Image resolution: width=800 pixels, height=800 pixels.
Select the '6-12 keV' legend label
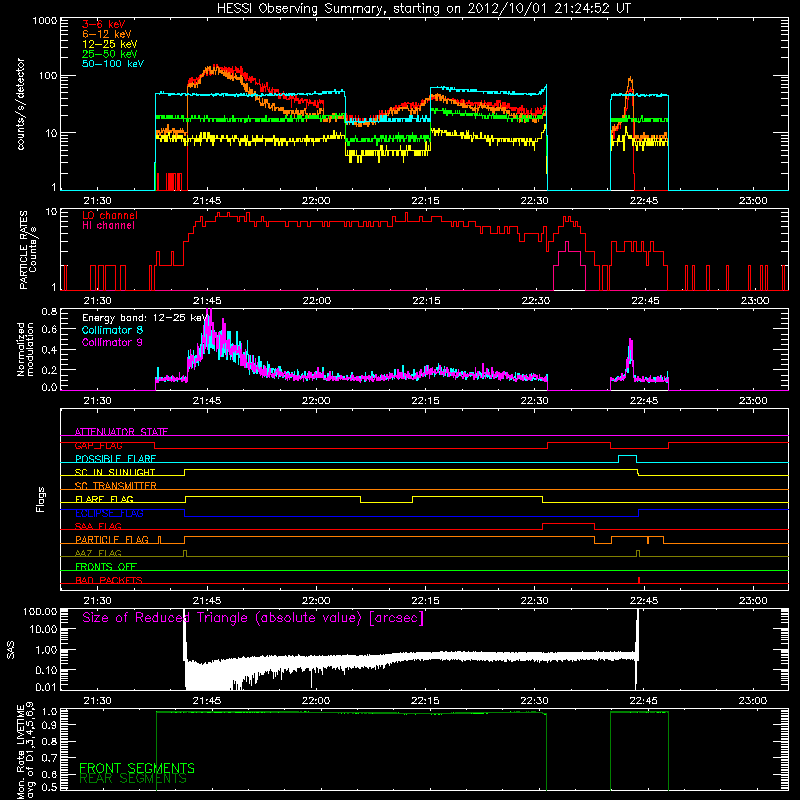pyautogui.click(x=107, y=34)
